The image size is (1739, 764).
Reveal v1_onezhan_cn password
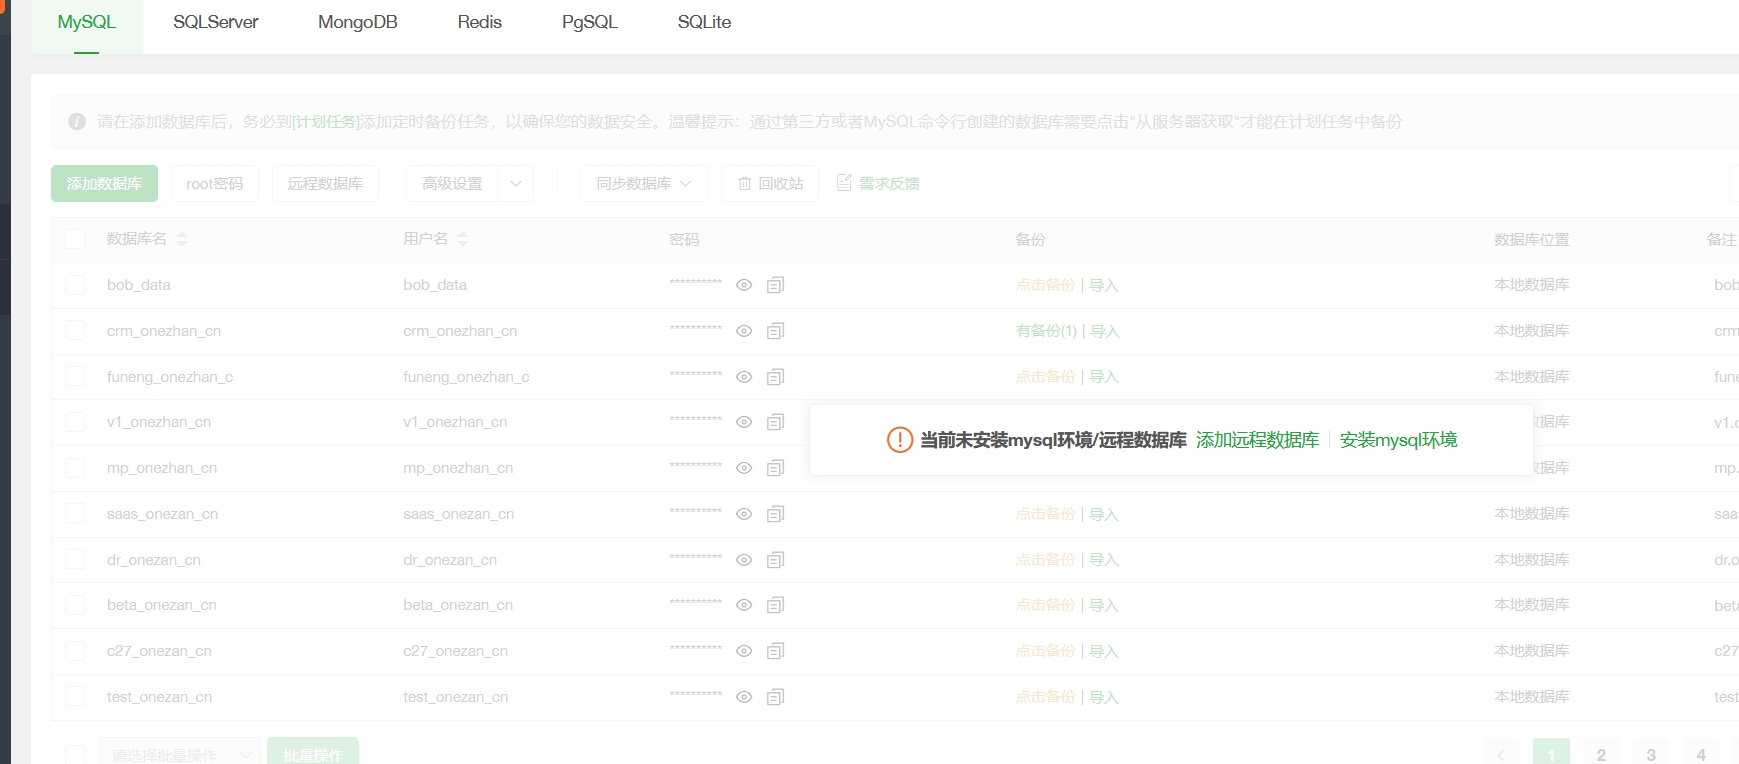click(744, 422)
